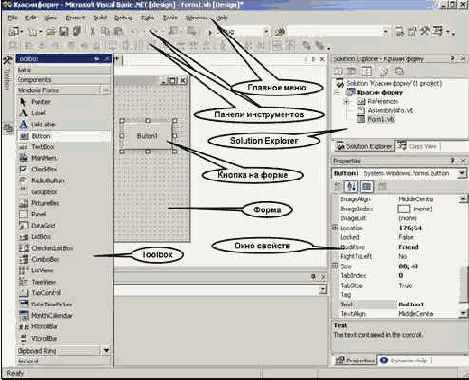Click the Toolbox scroll-down arrow
Screen dimensions: 469x380
(x=106, y=350)
